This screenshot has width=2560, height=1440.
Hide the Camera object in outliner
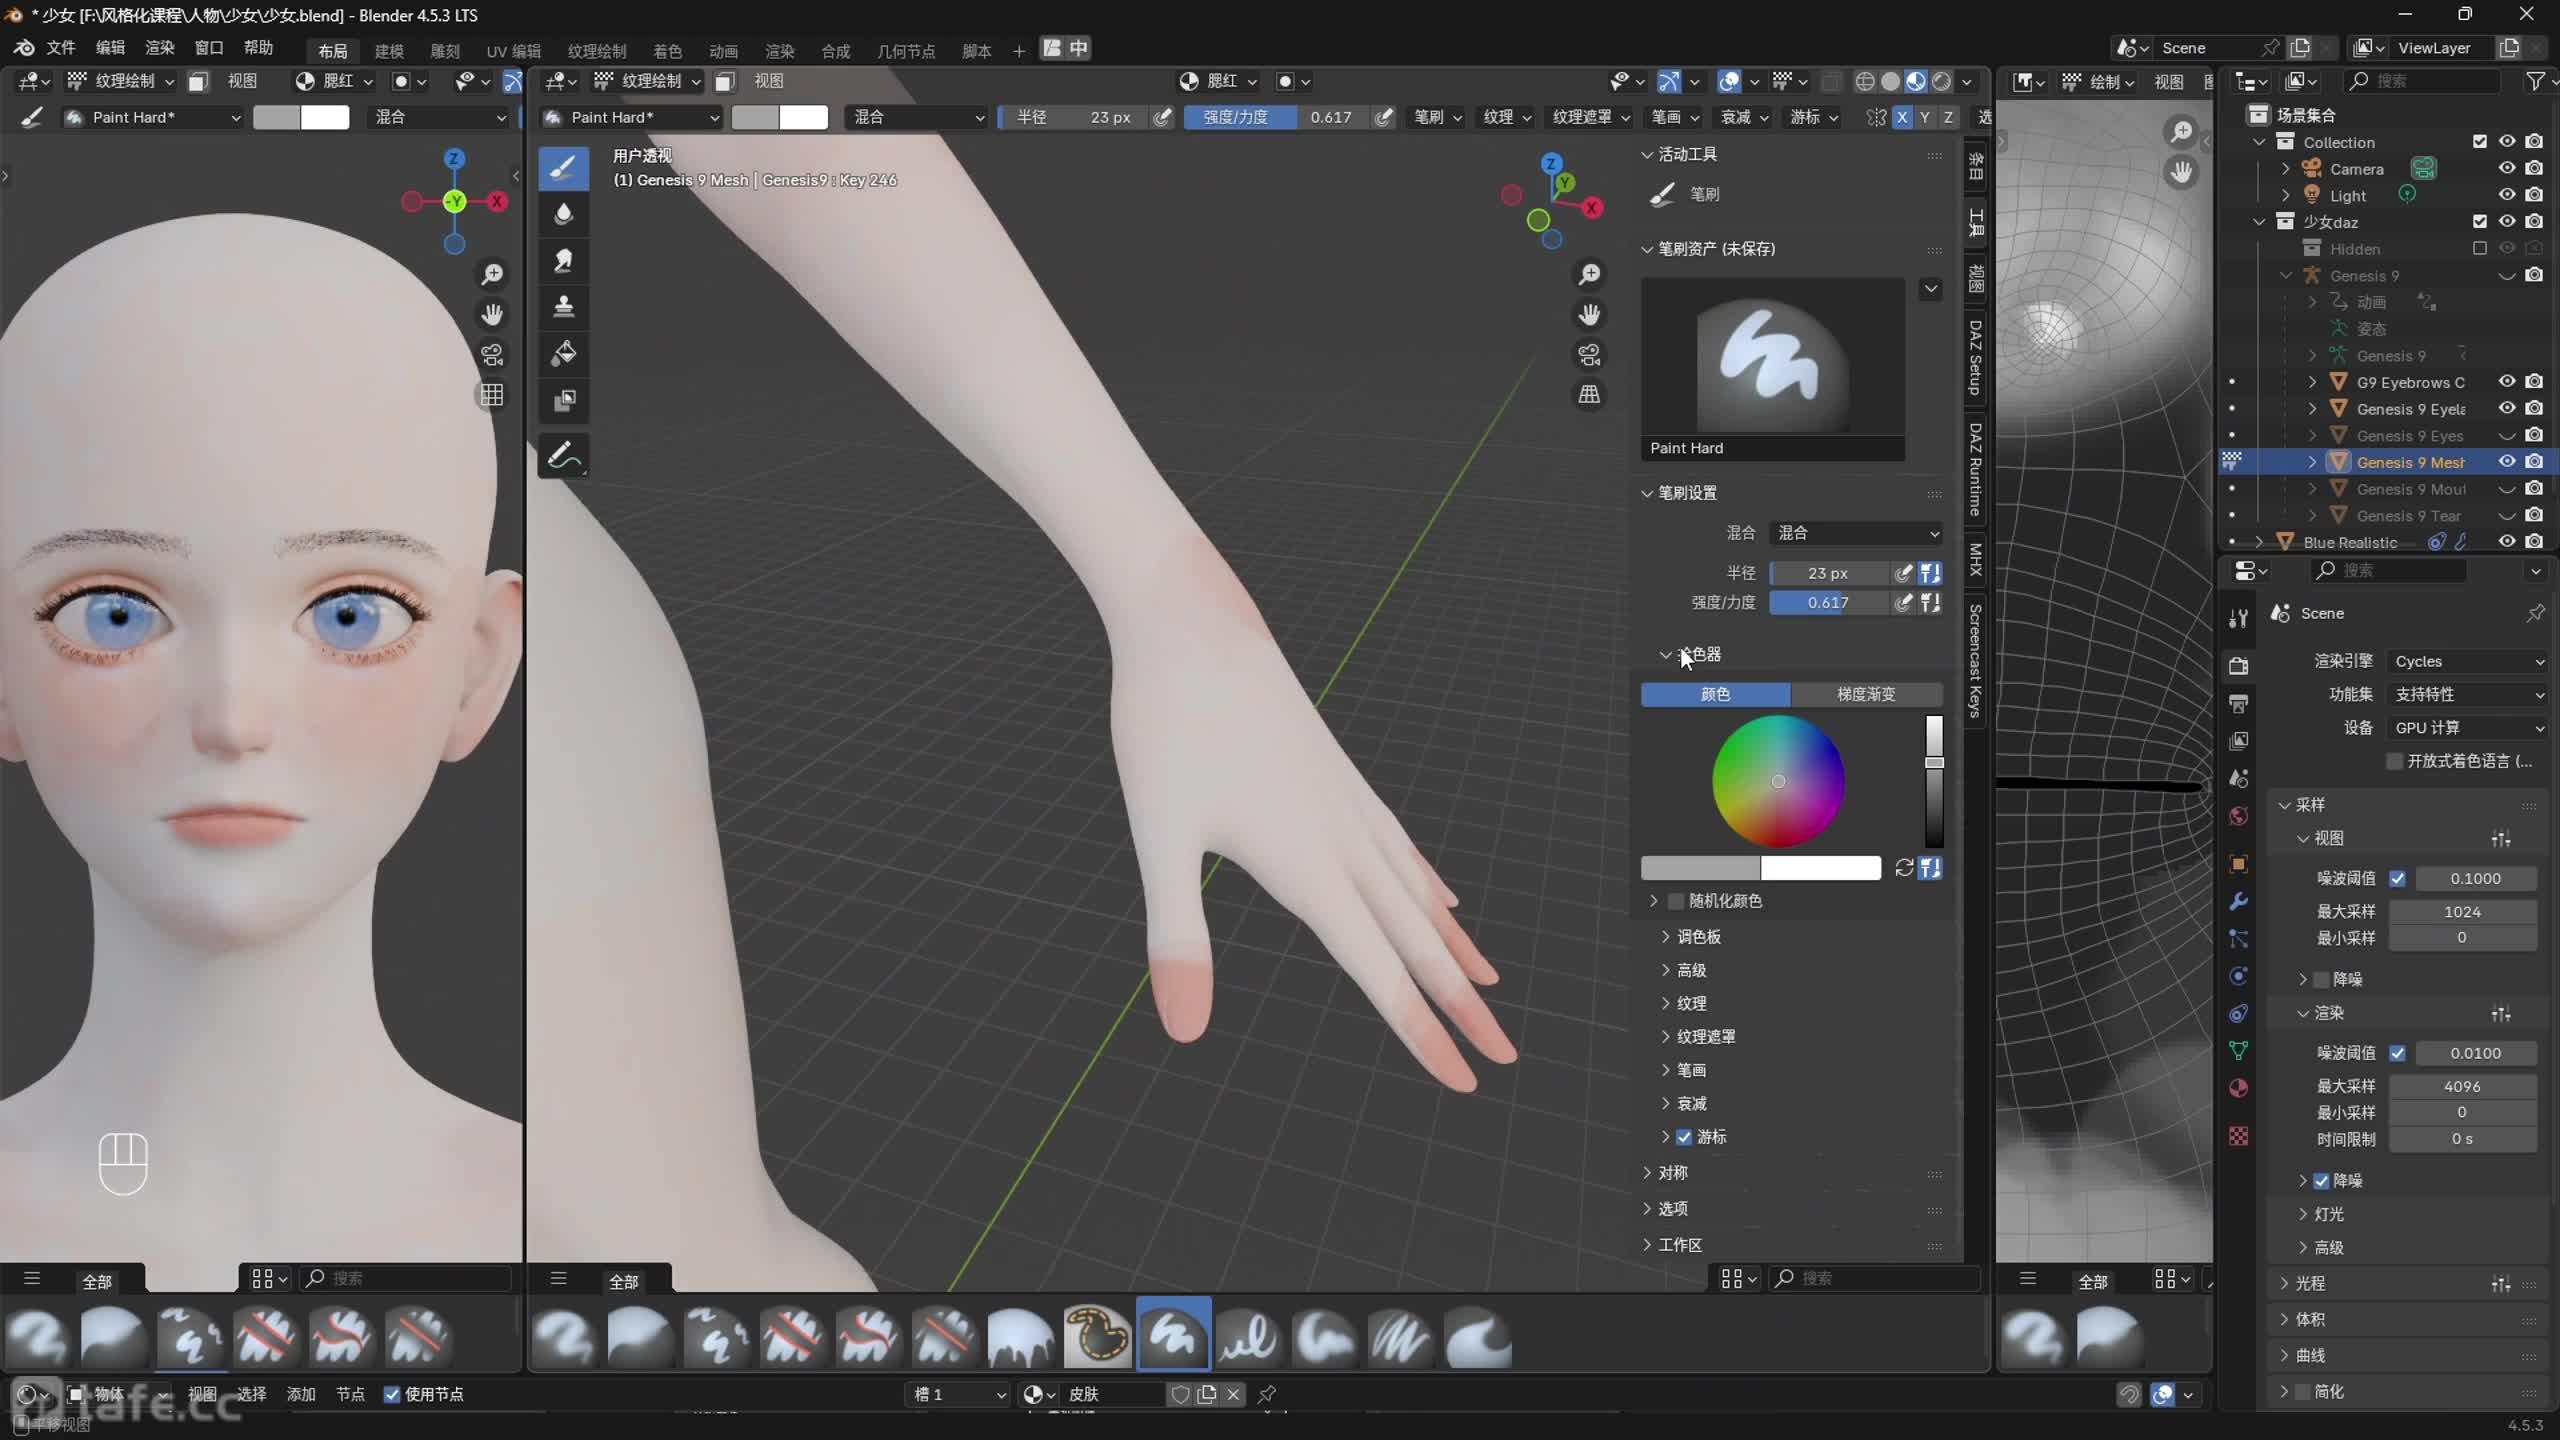coord(2506,168)
